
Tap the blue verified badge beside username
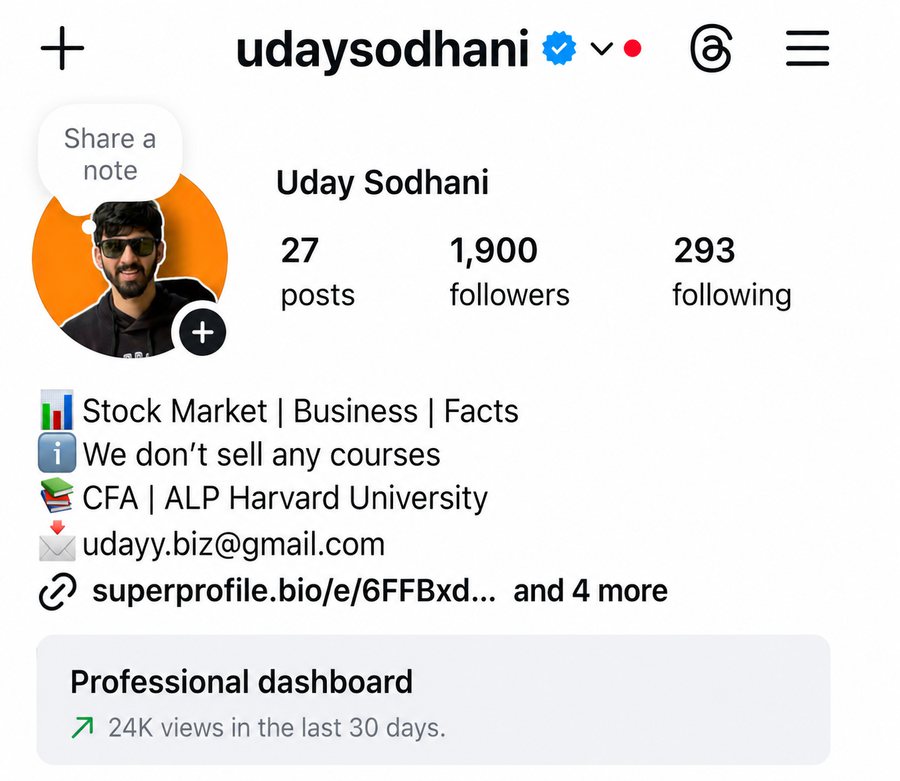click(558, 49)
